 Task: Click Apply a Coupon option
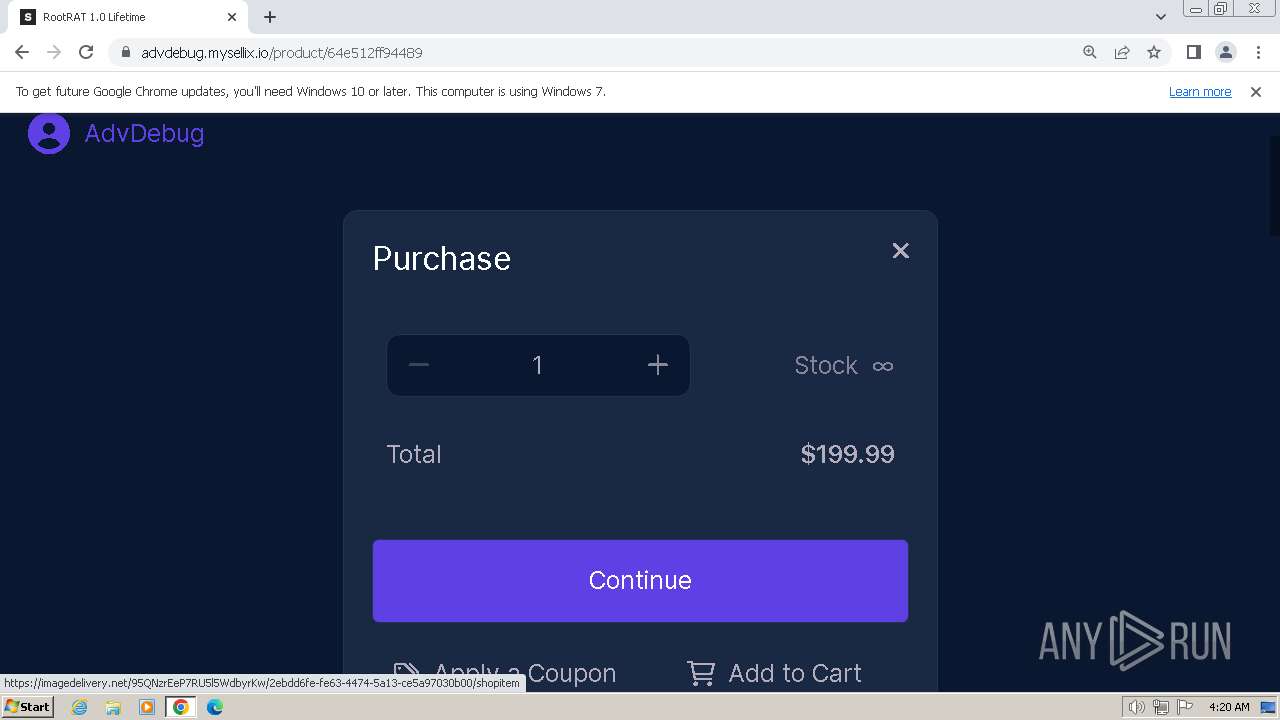tap(505, 673)
